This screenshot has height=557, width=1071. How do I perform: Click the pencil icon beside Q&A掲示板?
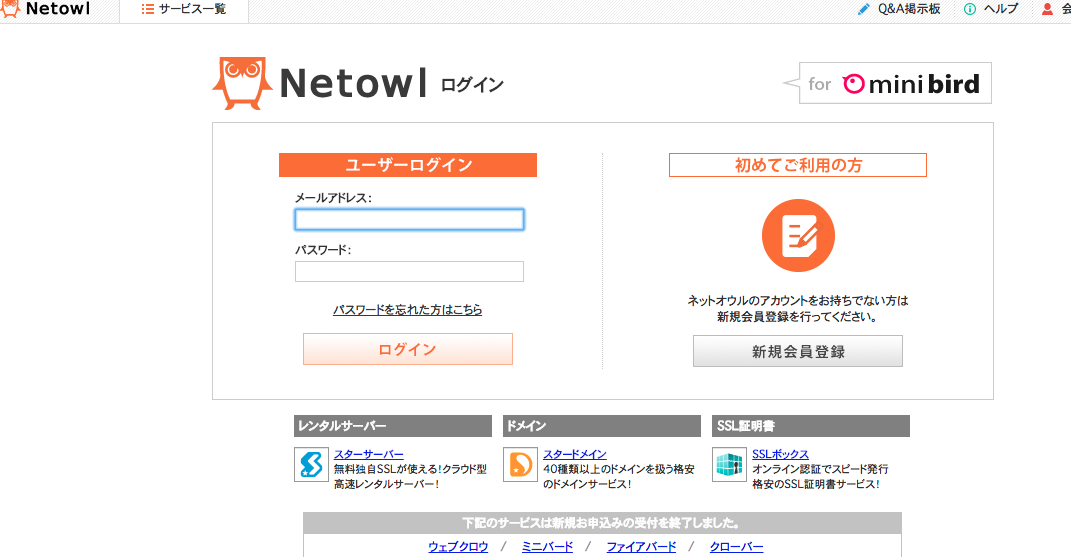[x=864, y=9]
